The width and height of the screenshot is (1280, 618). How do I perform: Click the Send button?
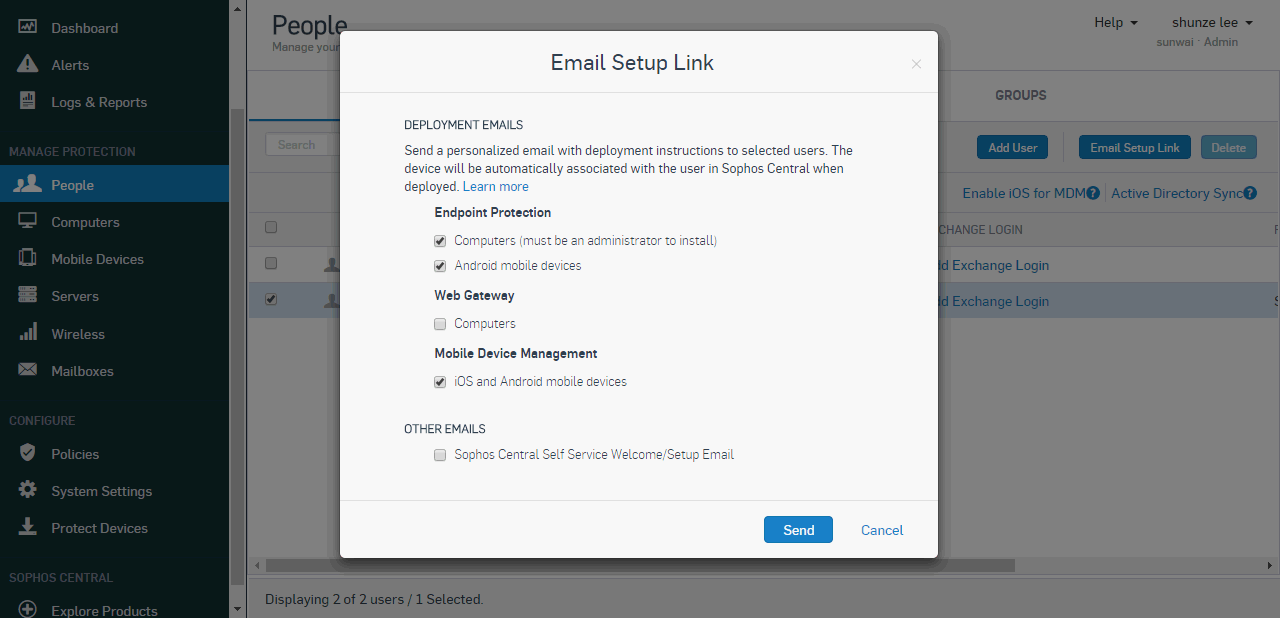tap(798, 530)
